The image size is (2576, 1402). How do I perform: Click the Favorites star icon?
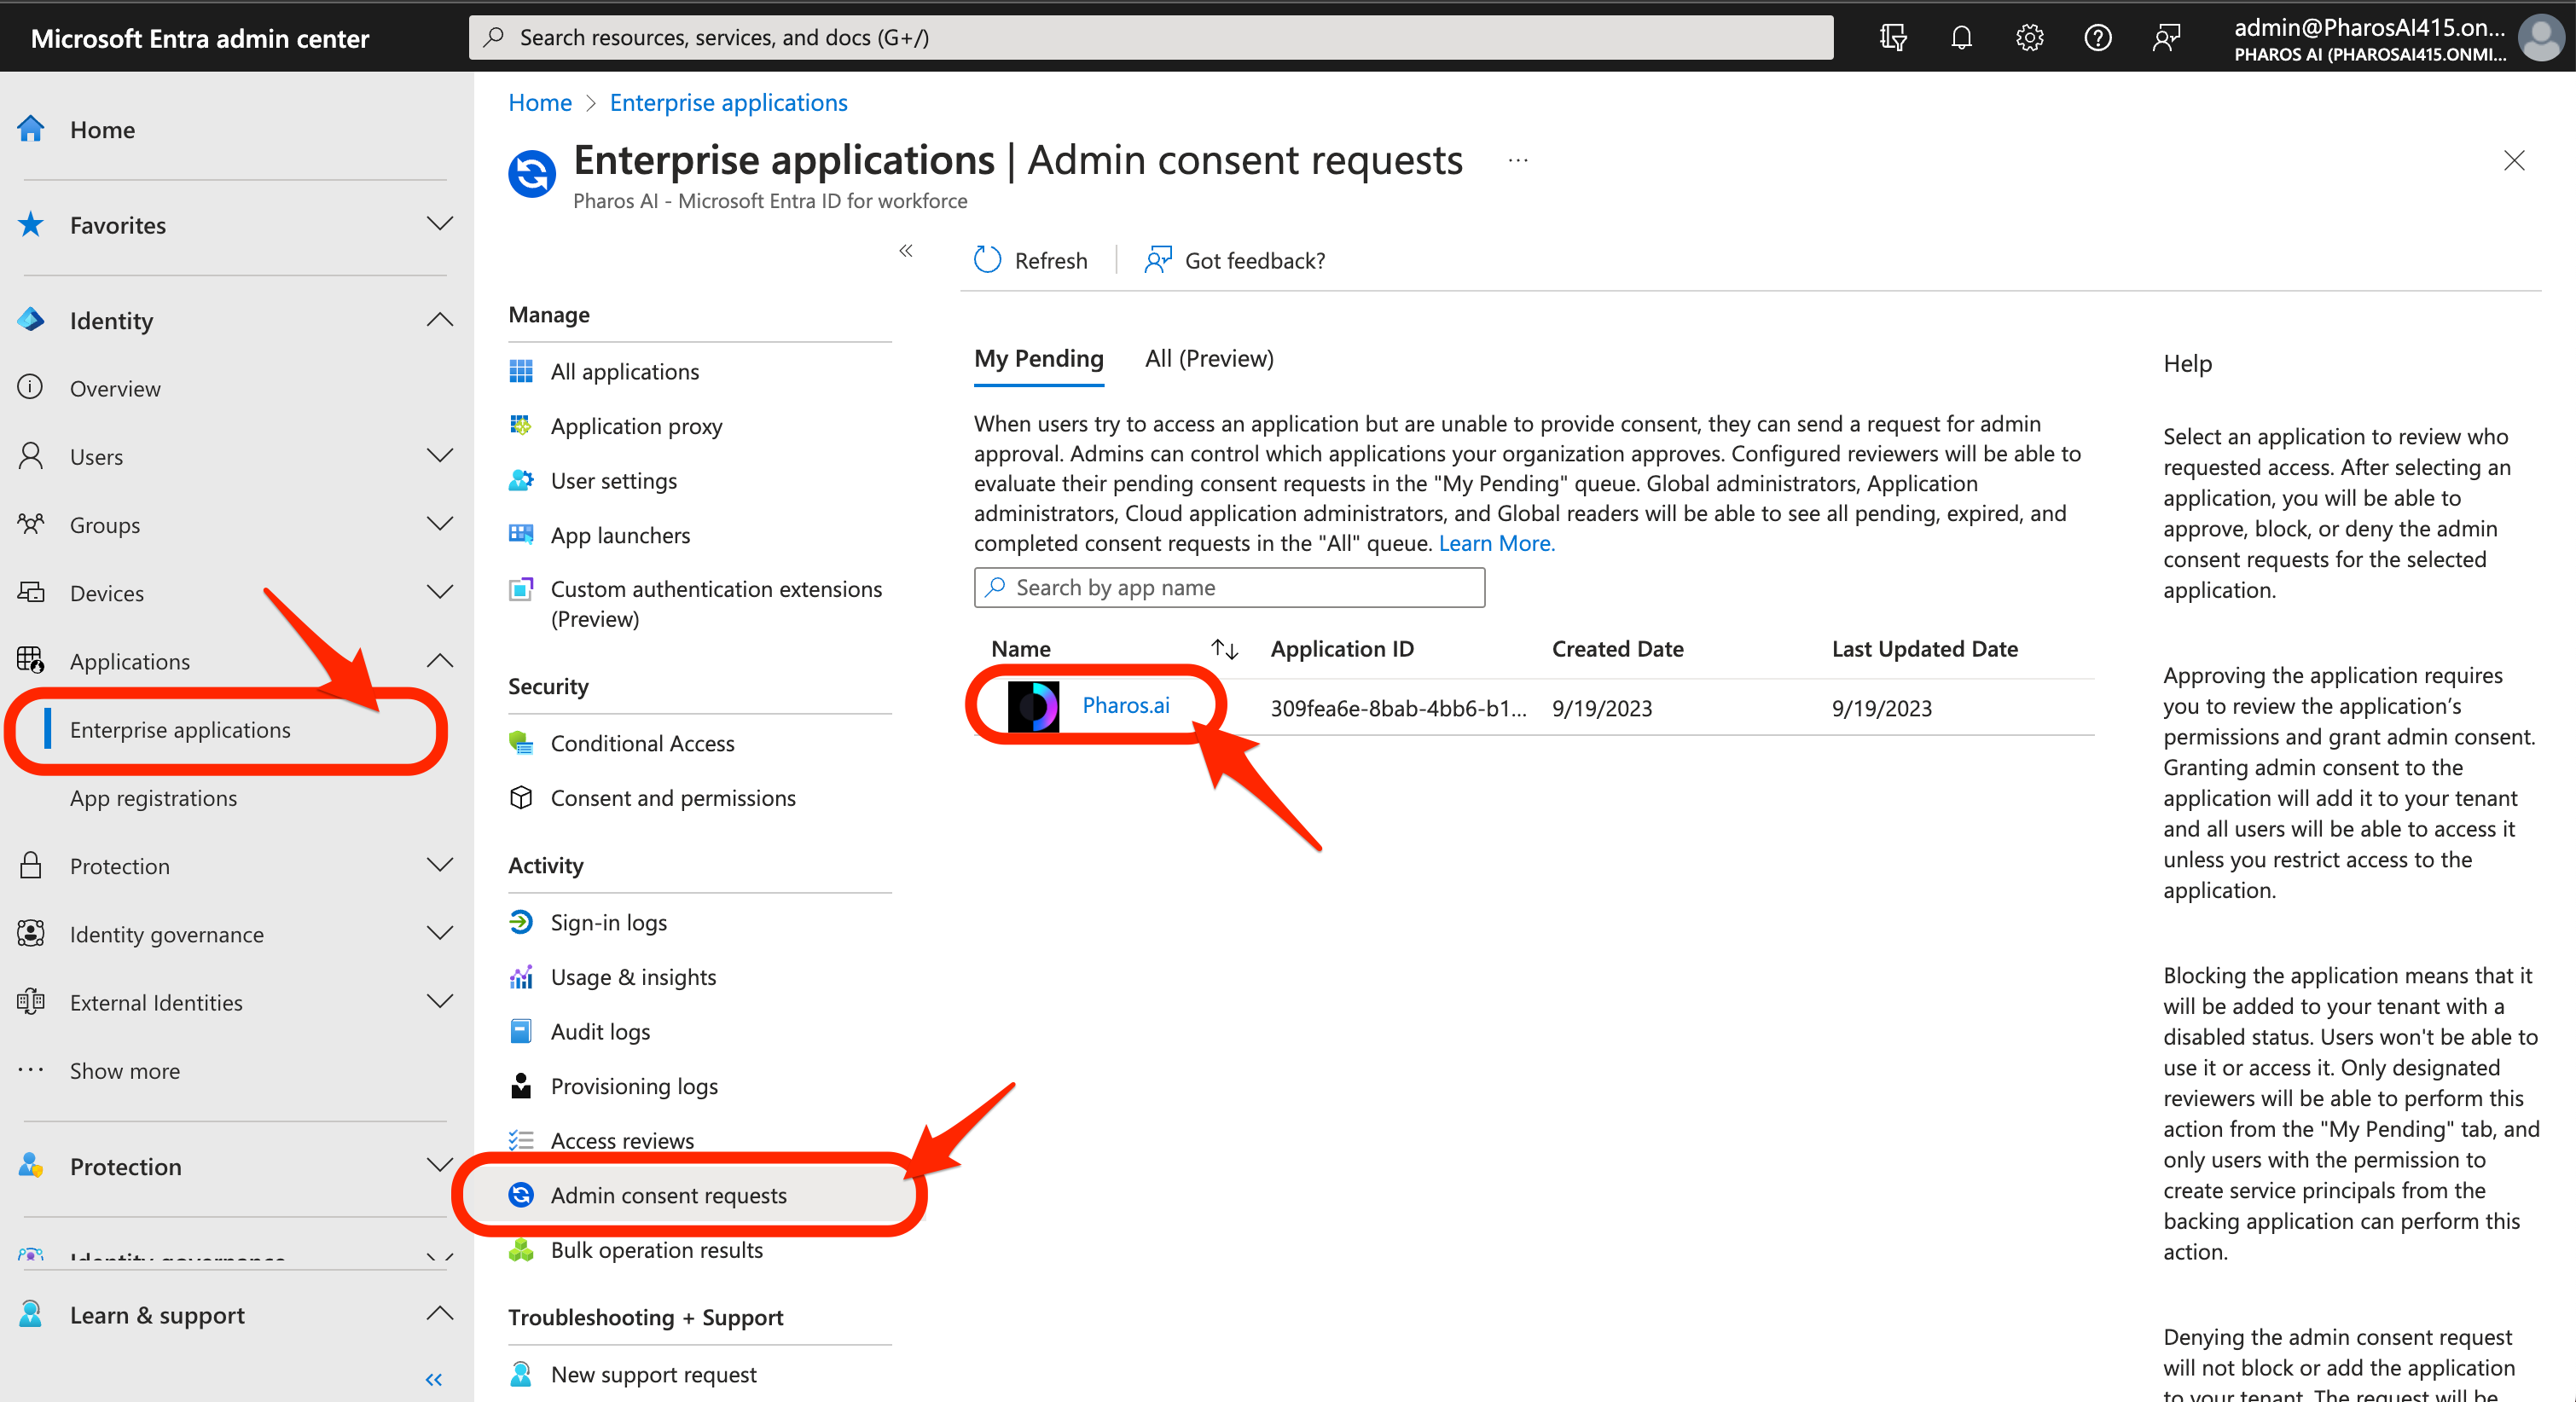(x=31, y=224)
